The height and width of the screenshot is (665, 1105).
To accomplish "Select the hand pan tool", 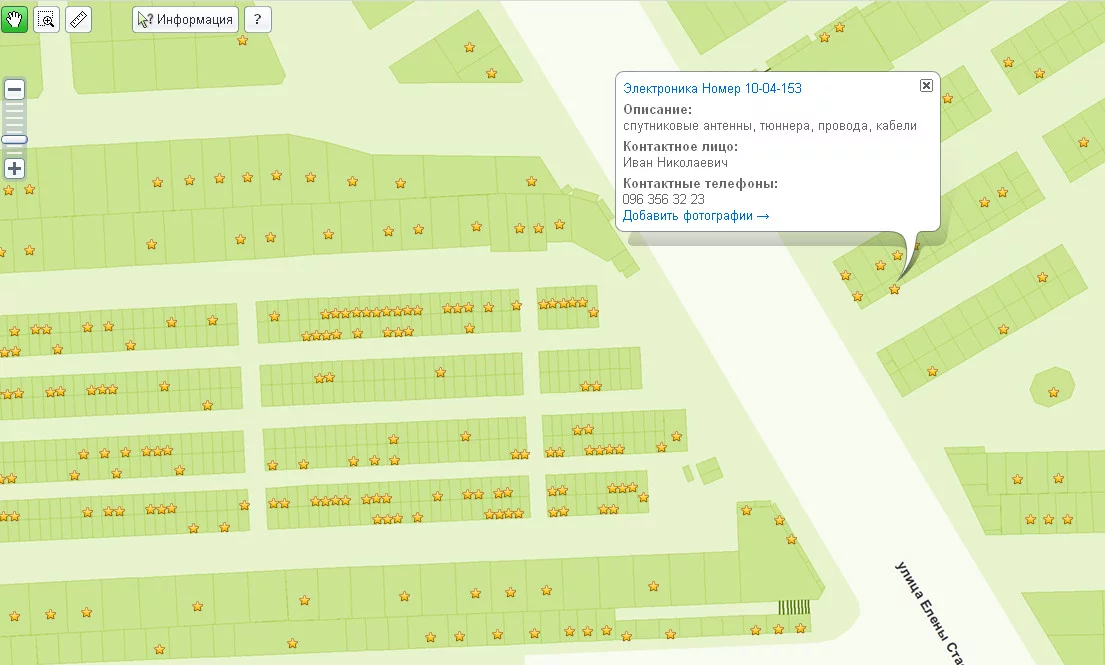I will 14,20.
